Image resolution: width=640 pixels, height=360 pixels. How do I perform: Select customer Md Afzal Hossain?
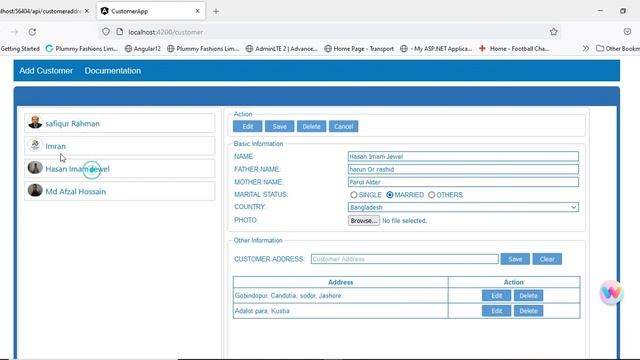click(120, 191)
